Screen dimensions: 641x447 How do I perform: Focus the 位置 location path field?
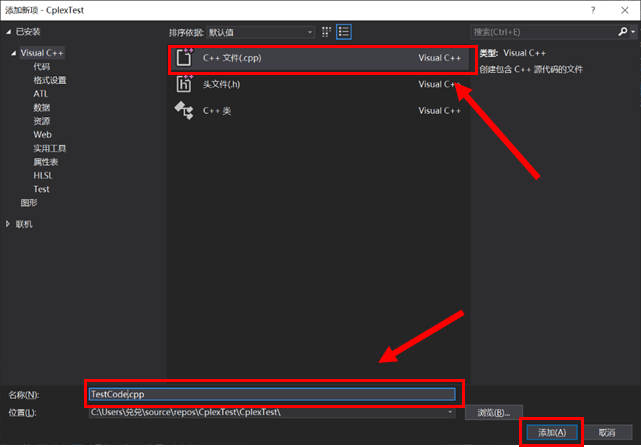[272, 412]
